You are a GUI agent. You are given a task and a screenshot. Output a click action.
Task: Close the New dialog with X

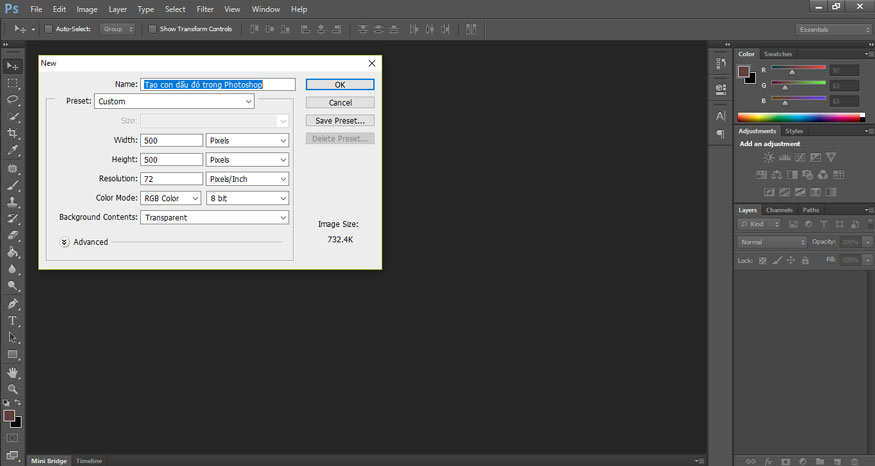click(372, 64)
